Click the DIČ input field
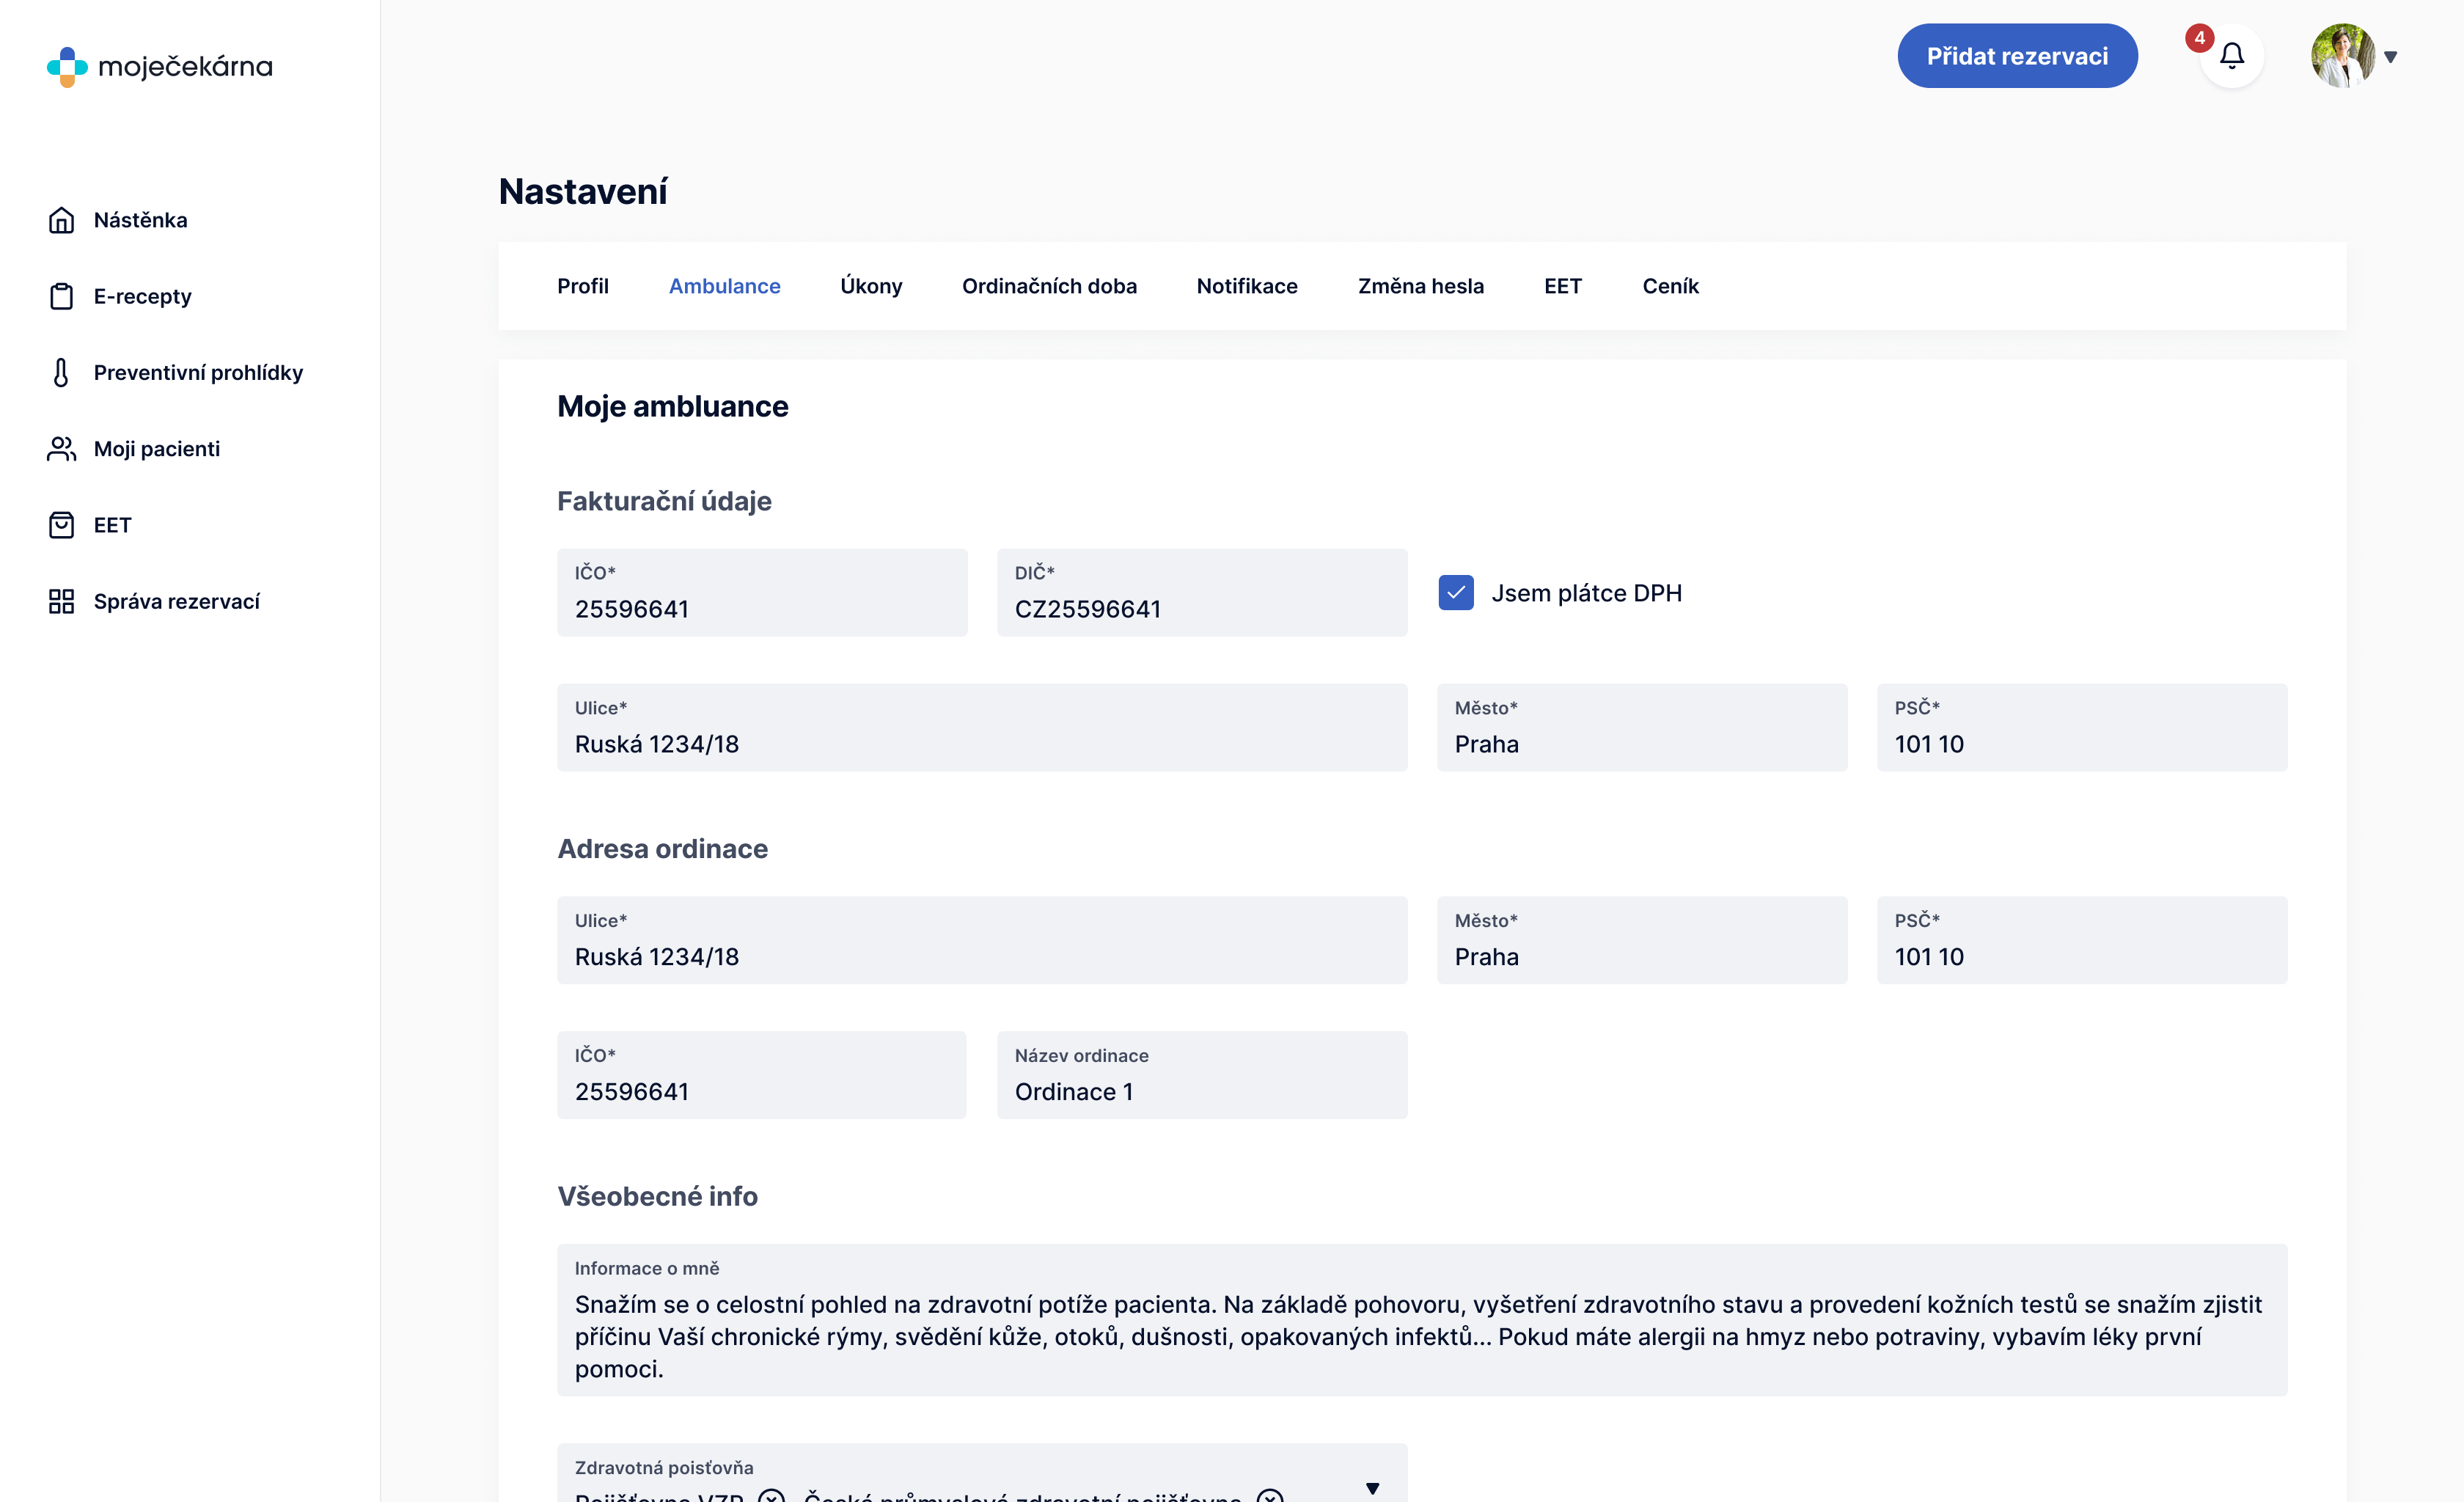 (1202, 592)
